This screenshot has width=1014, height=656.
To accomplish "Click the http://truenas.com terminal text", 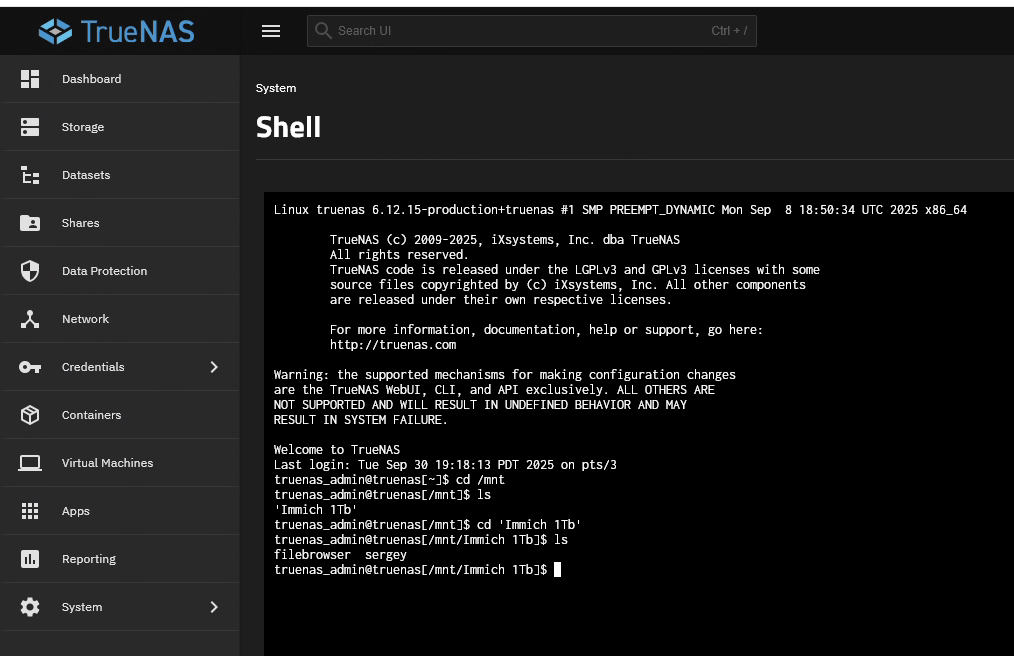I will [393, 345].
